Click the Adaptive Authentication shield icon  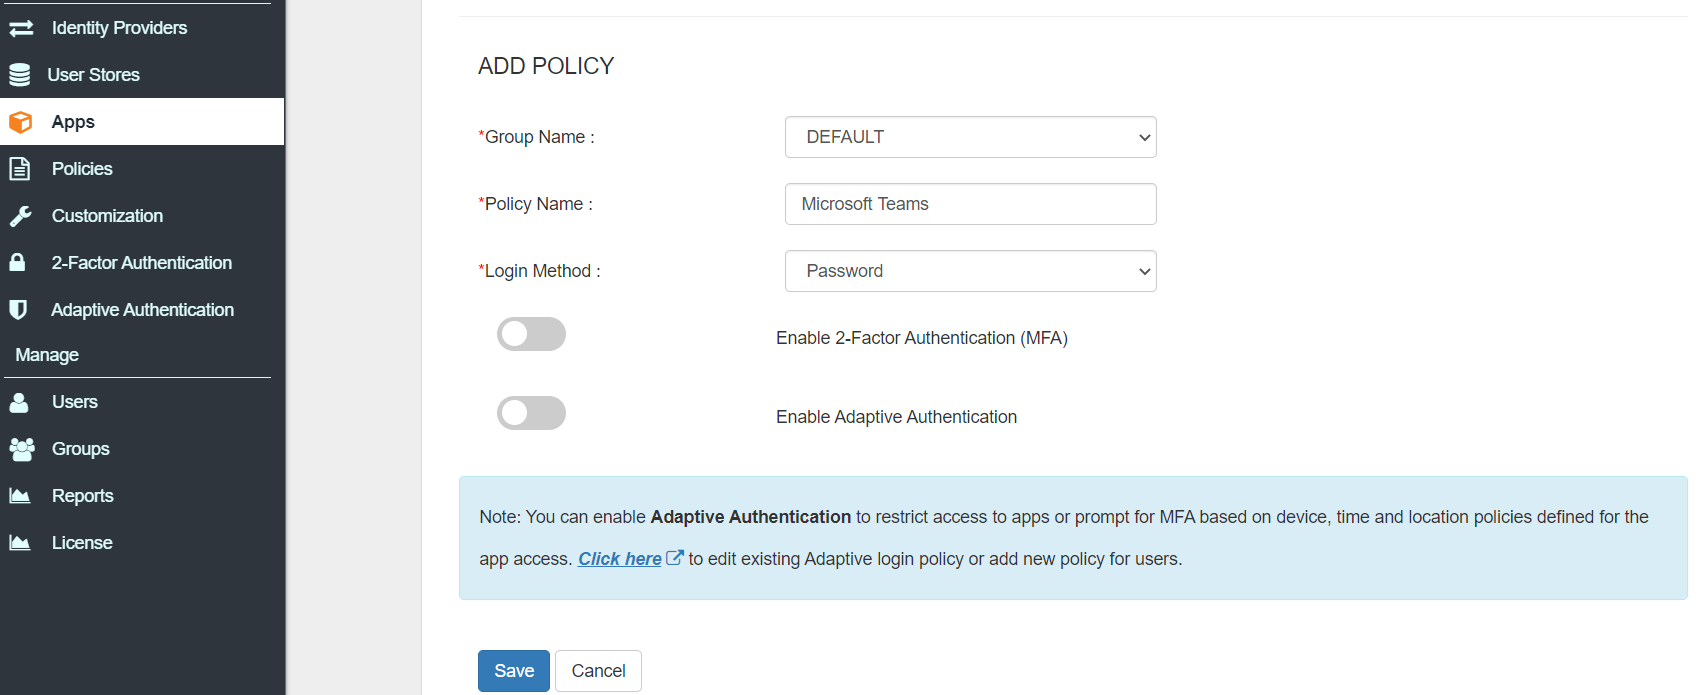point(17,310)
